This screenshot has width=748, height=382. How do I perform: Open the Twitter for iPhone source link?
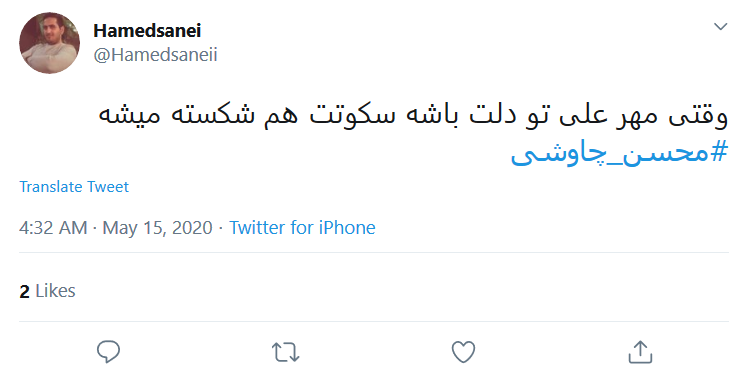pyautogui.click(x=302, y=227)
